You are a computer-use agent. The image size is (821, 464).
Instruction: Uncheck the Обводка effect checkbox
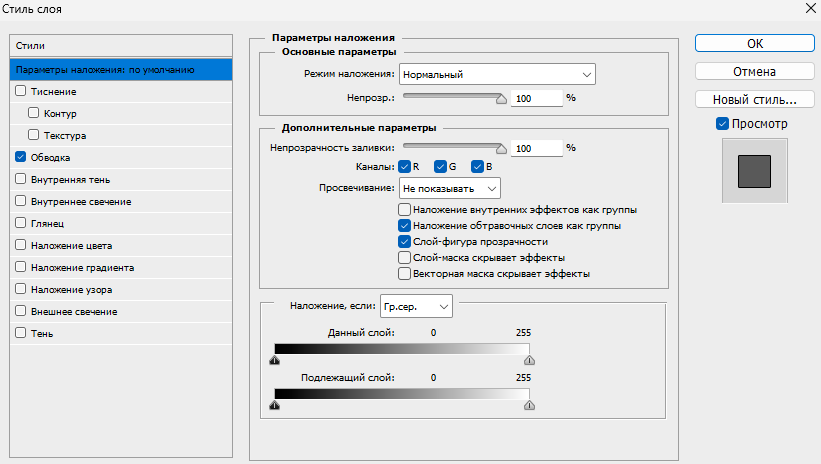[21, 157]
